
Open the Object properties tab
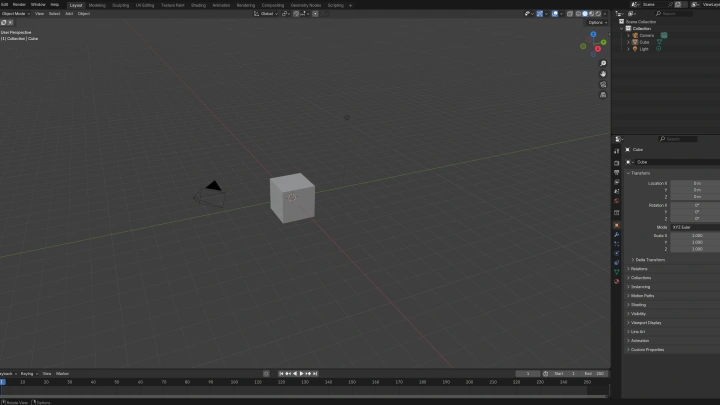[617, 225]
